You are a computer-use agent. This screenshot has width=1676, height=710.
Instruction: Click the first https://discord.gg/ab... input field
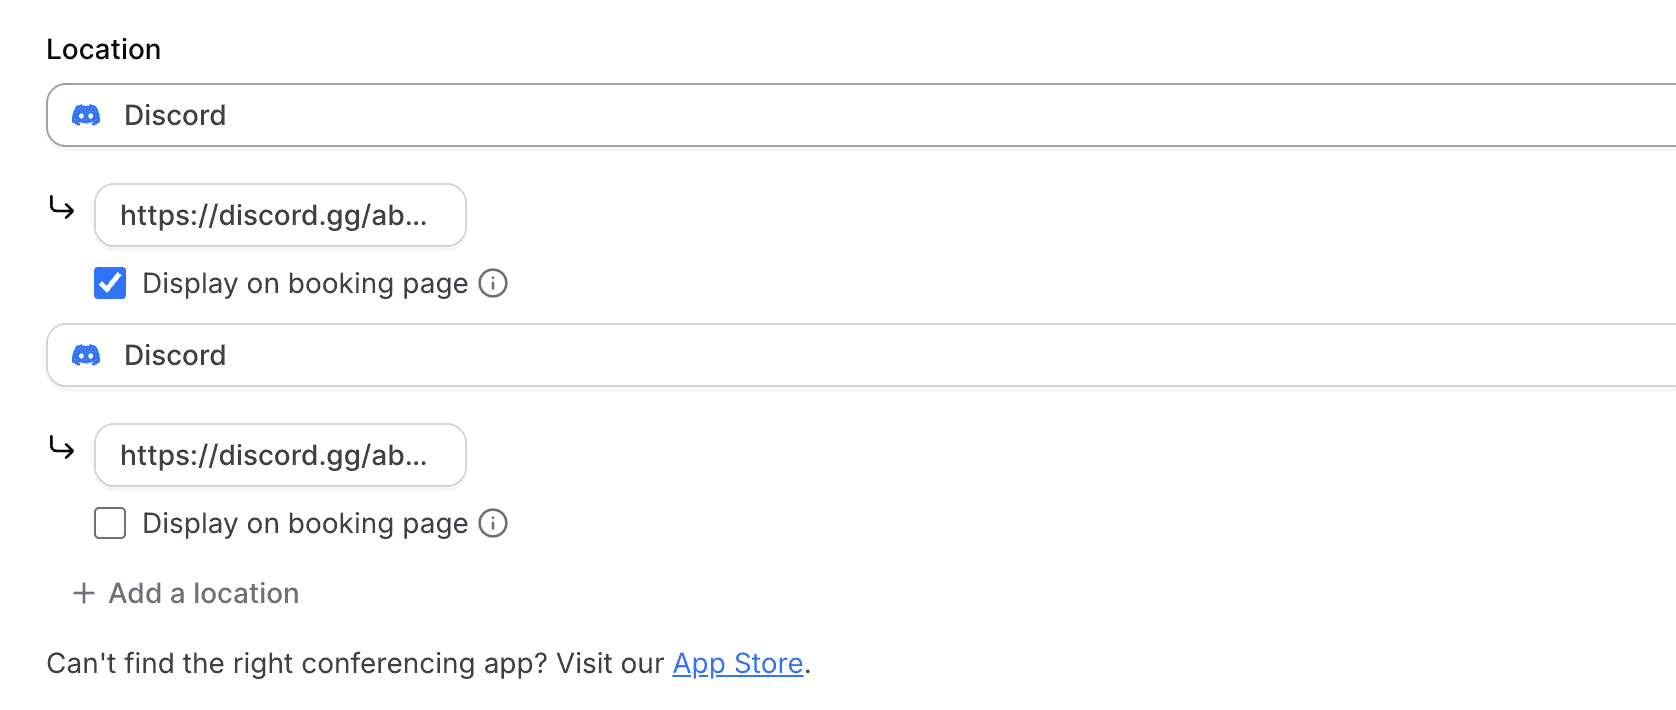click(x=280, y=215)
